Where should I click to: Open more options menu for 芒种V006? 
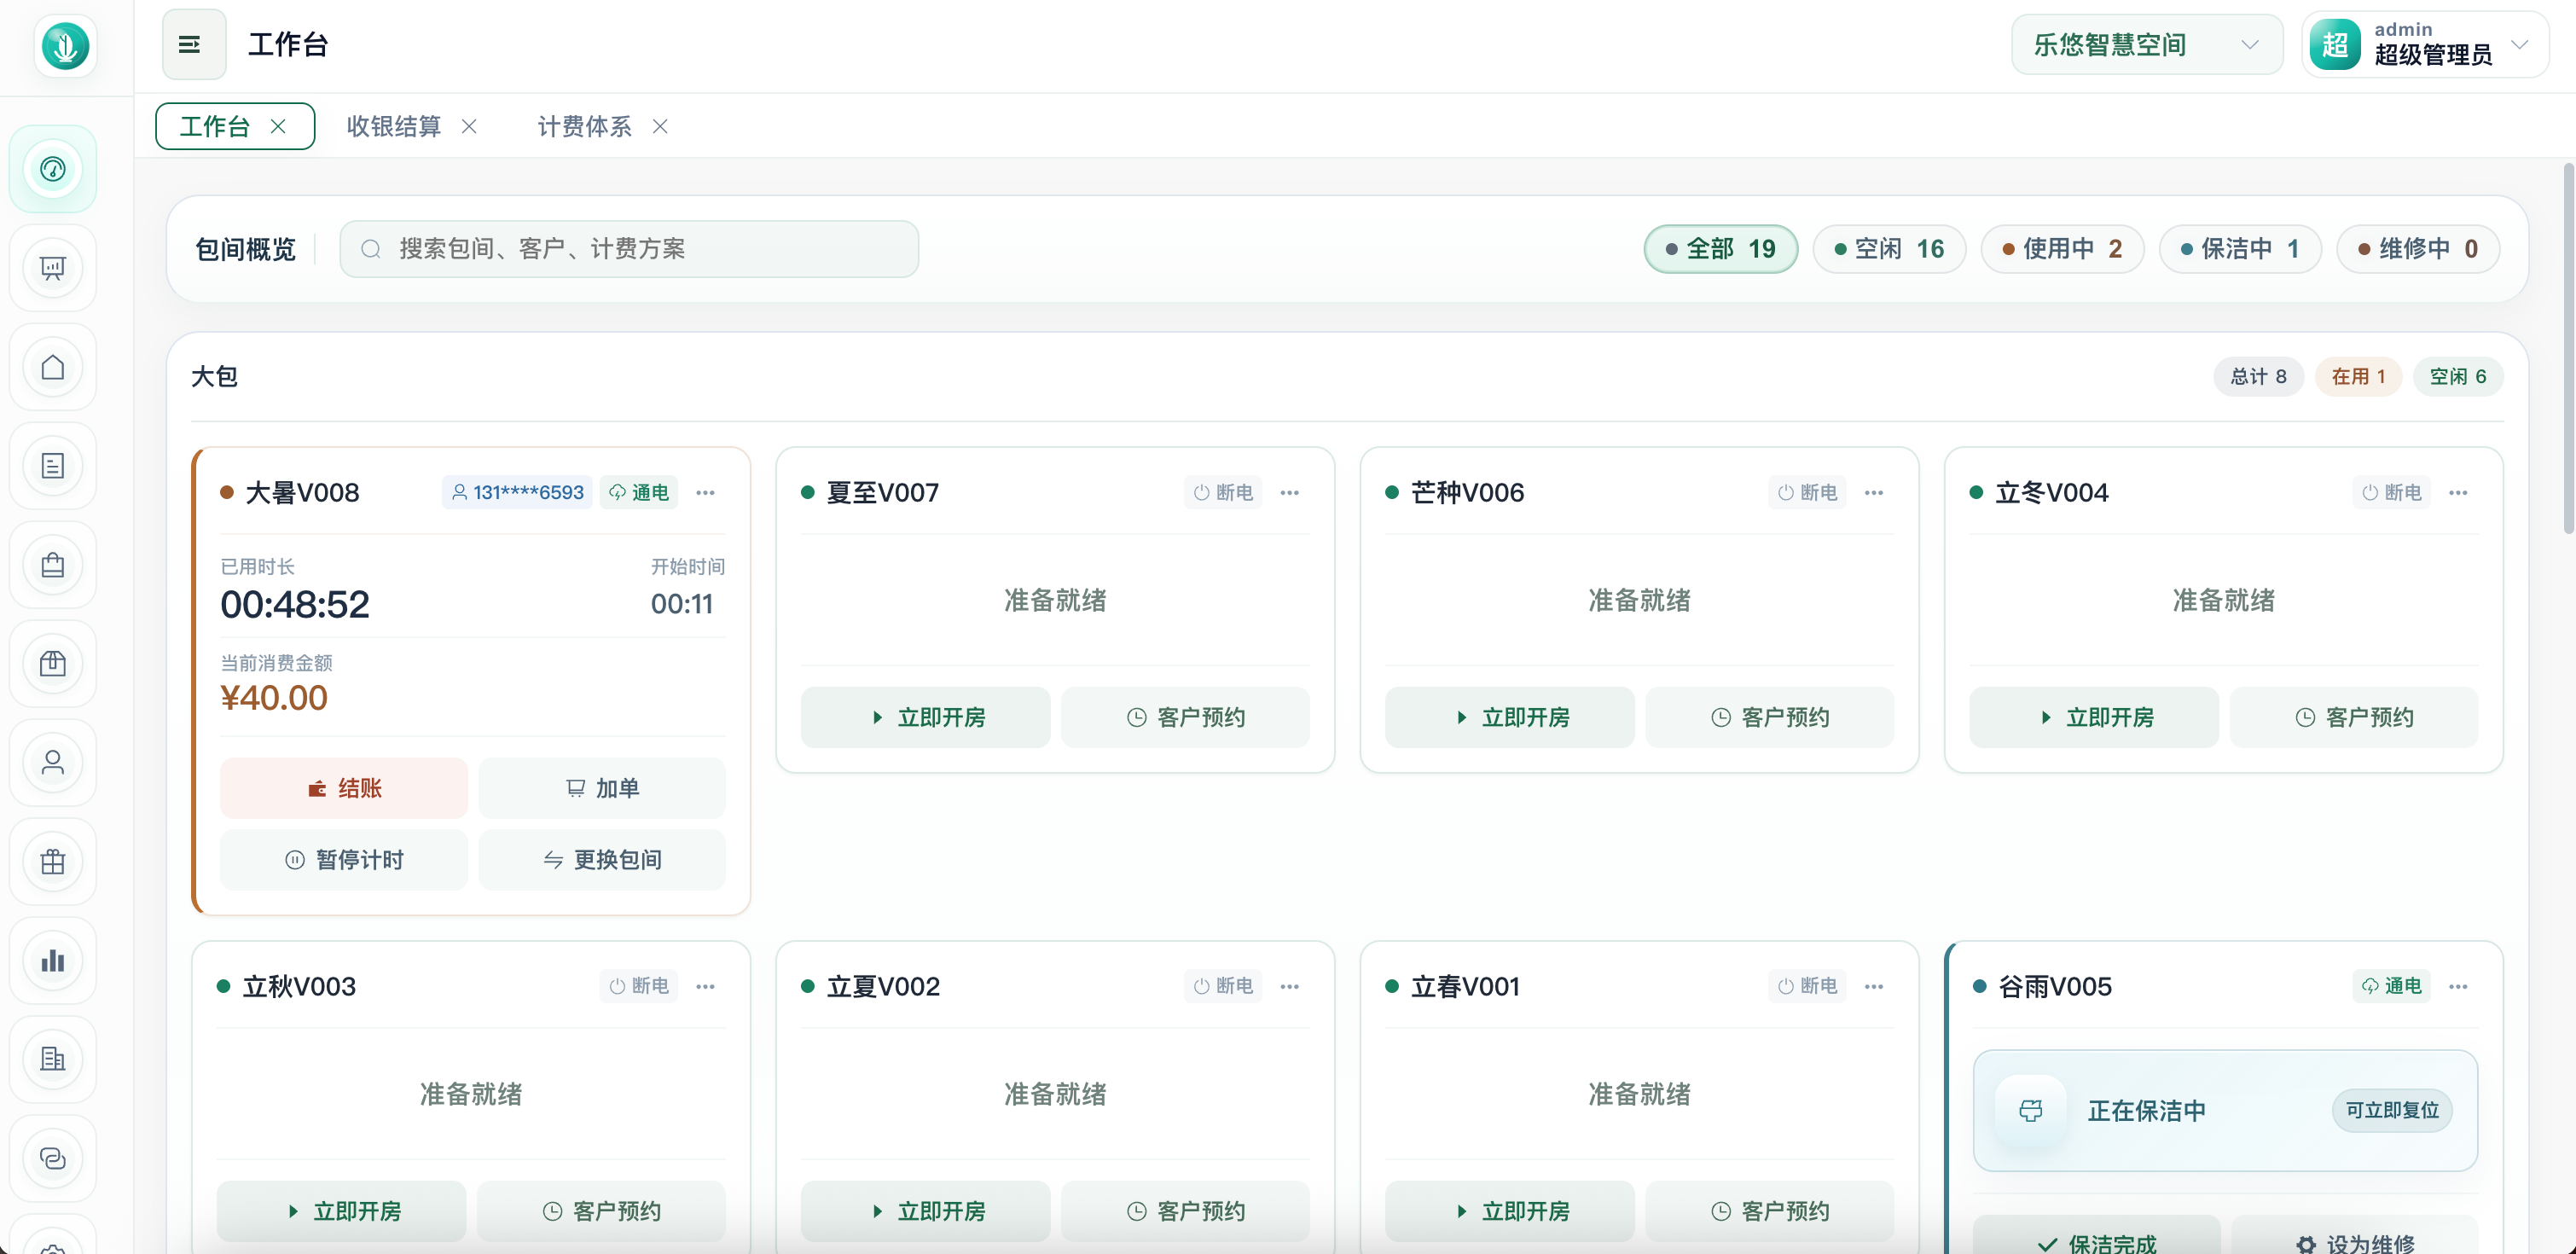click(1874, 493)
